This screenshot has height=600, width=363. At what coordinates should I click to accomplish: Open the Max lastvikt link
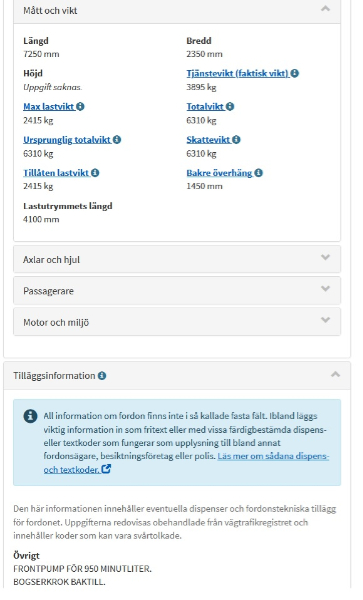tap(49, 106)
